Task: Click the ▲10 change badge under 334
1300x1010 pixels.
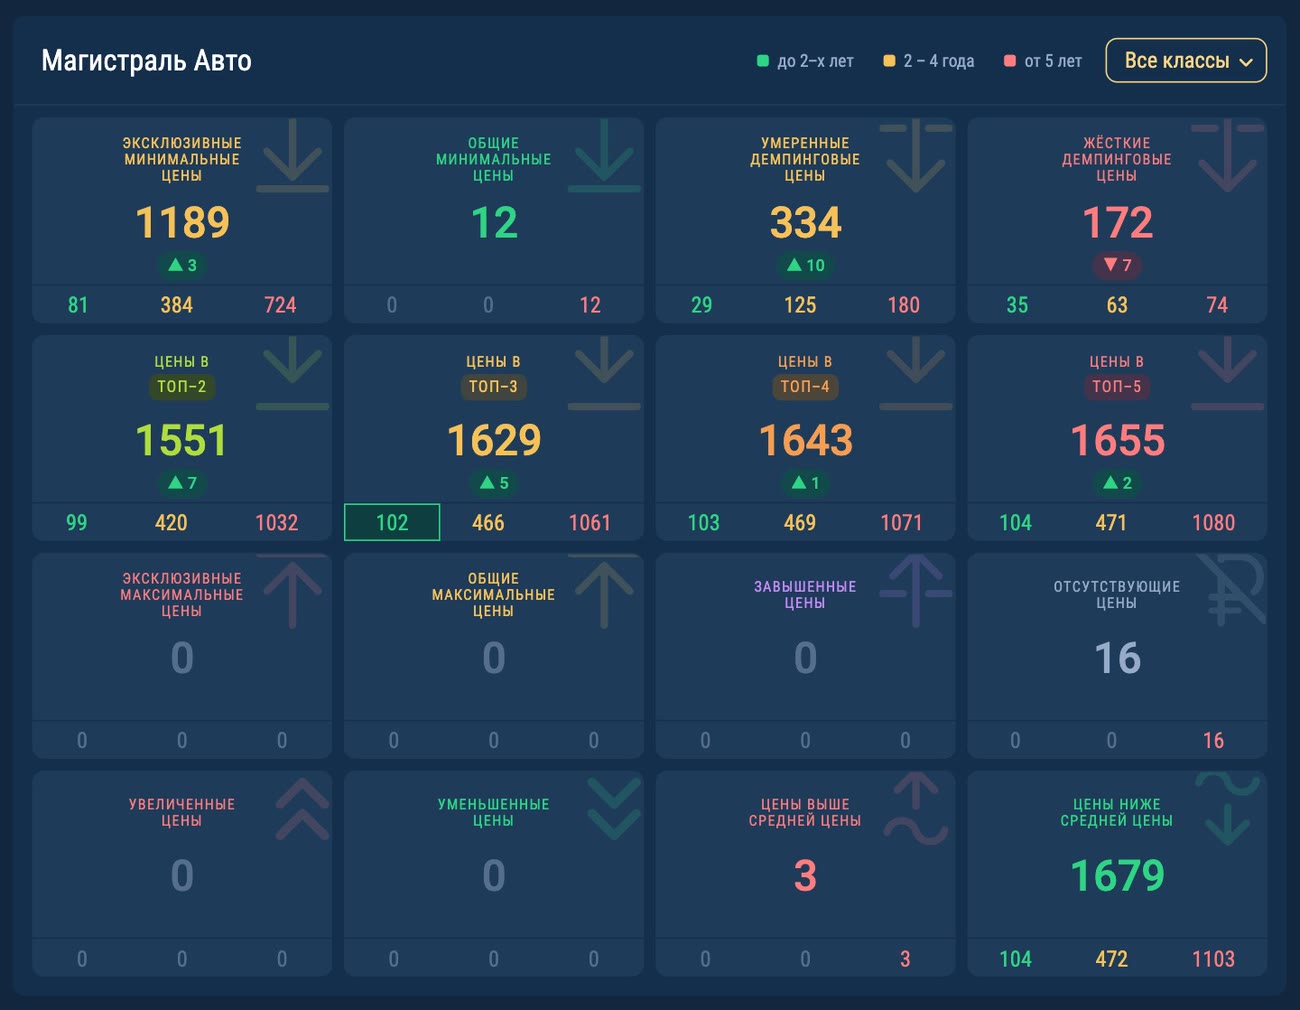Action: pyautogui.click(x=805, y=265)
